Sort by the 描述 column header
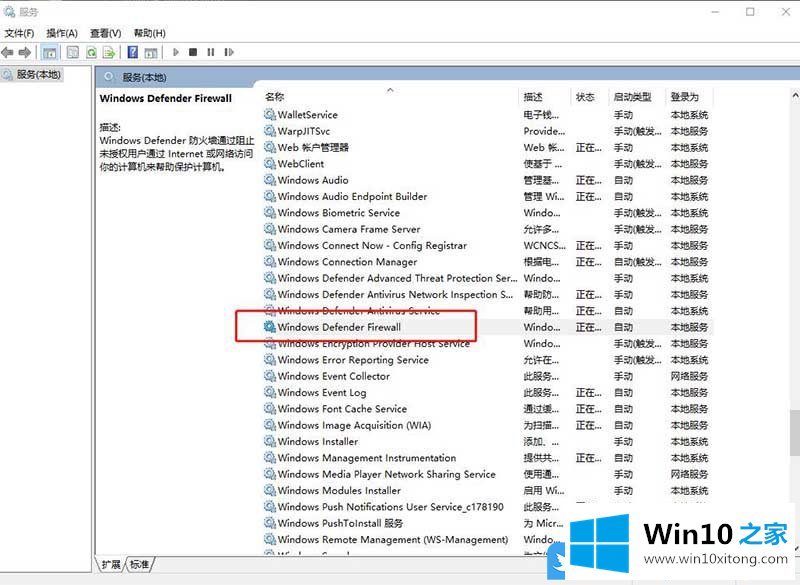 545,96
